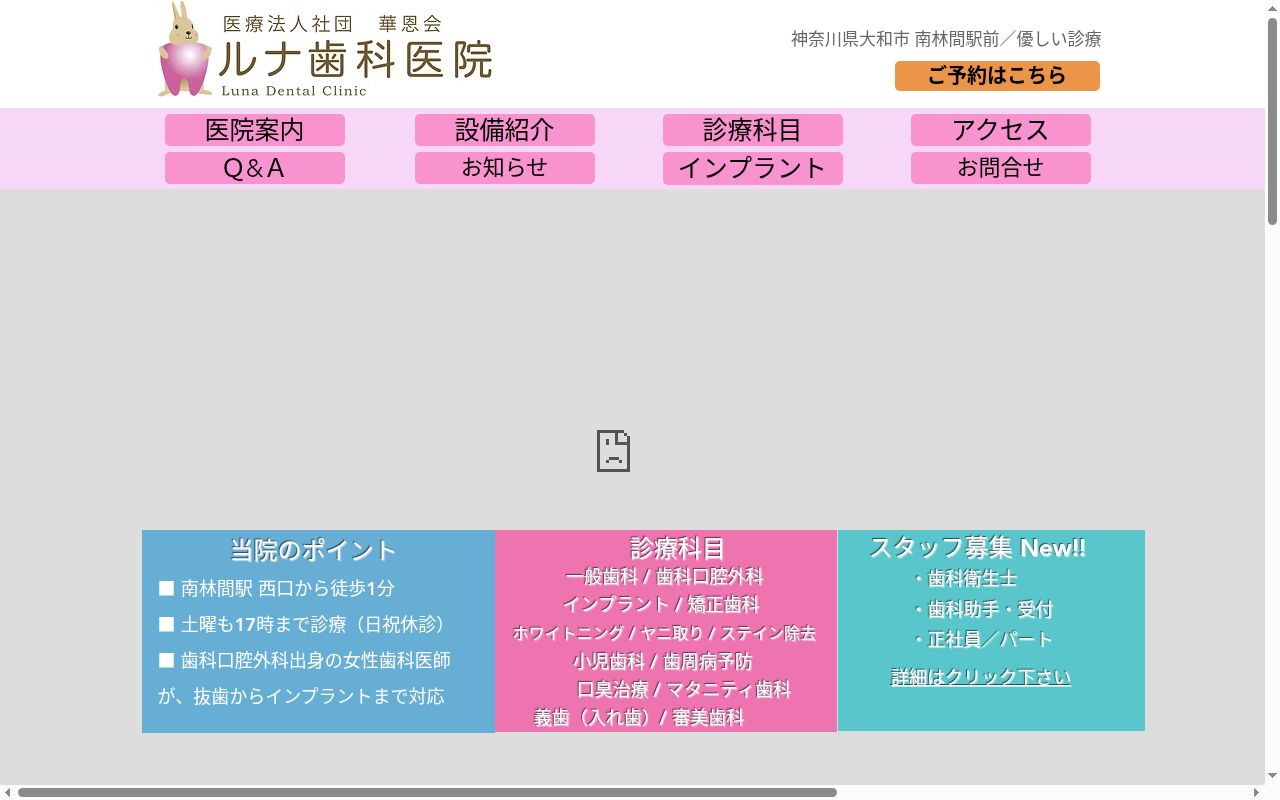Click the scroll up arrow
This screenshot has height=800, width=1280.
(x=1272, y=7)
